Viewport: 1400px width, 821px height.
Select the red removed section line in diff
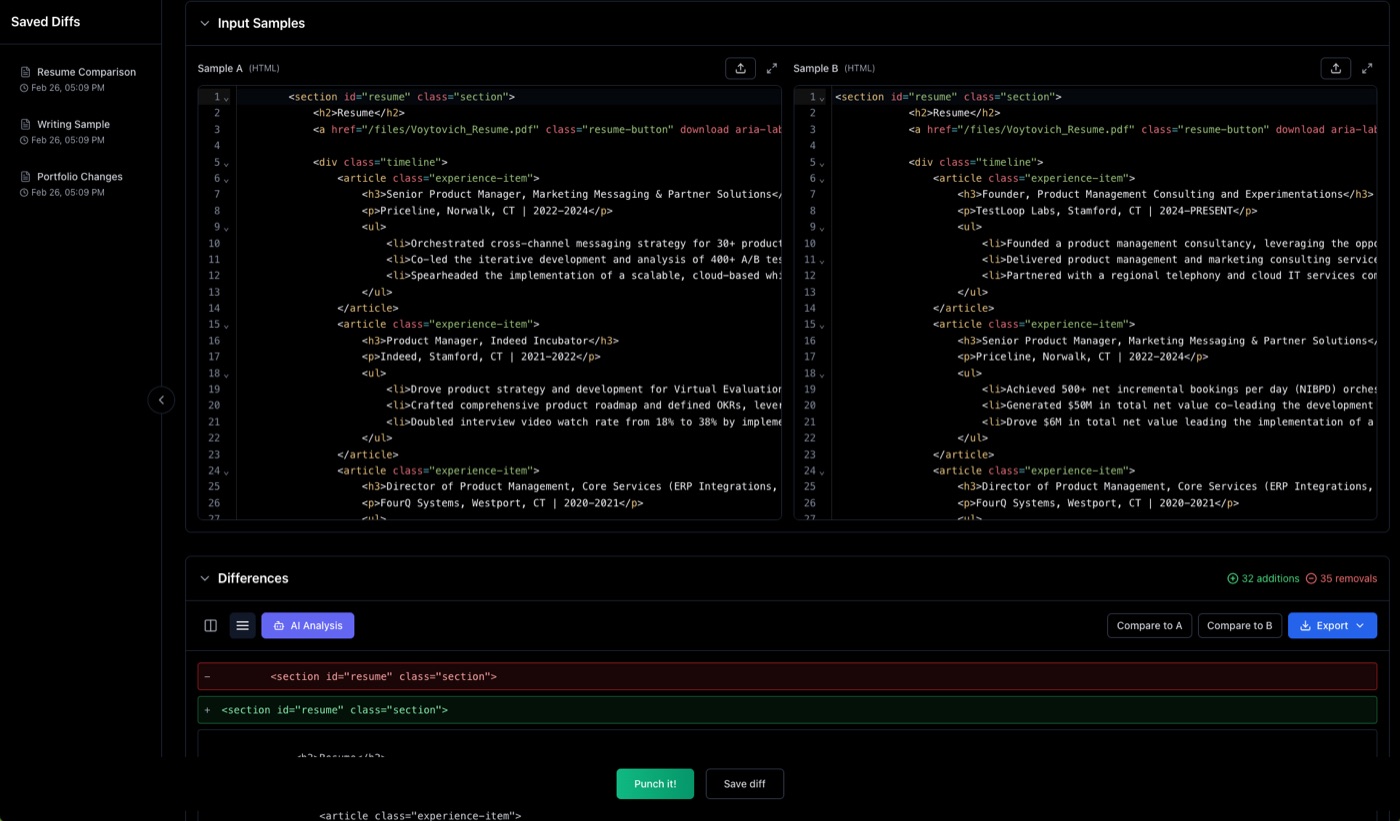[787, 676]
